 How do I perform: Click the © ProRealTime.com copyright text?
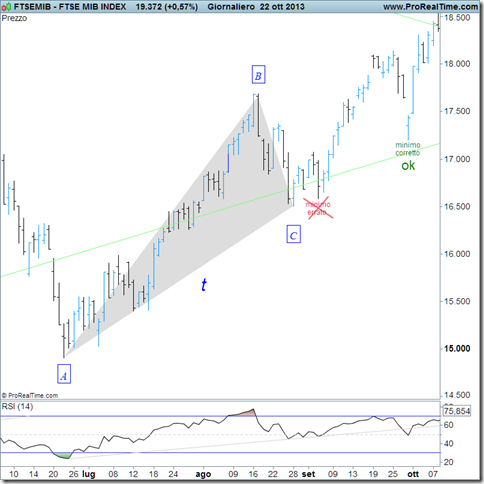30,395
